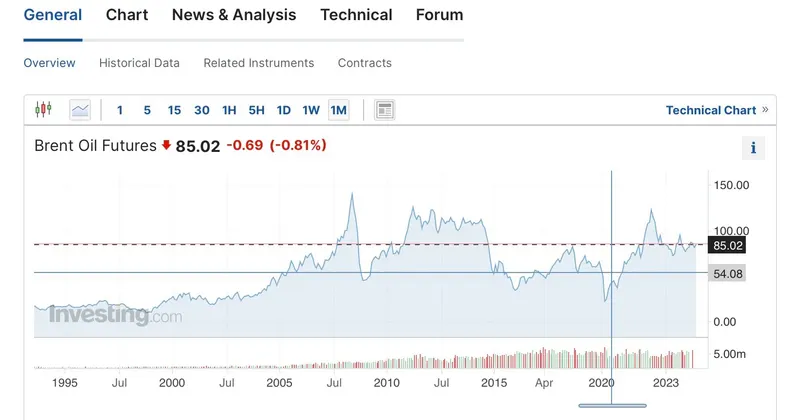Select the 1W weekly interval
This screenshot has height=420, width=800.
(x=311, y=110)
